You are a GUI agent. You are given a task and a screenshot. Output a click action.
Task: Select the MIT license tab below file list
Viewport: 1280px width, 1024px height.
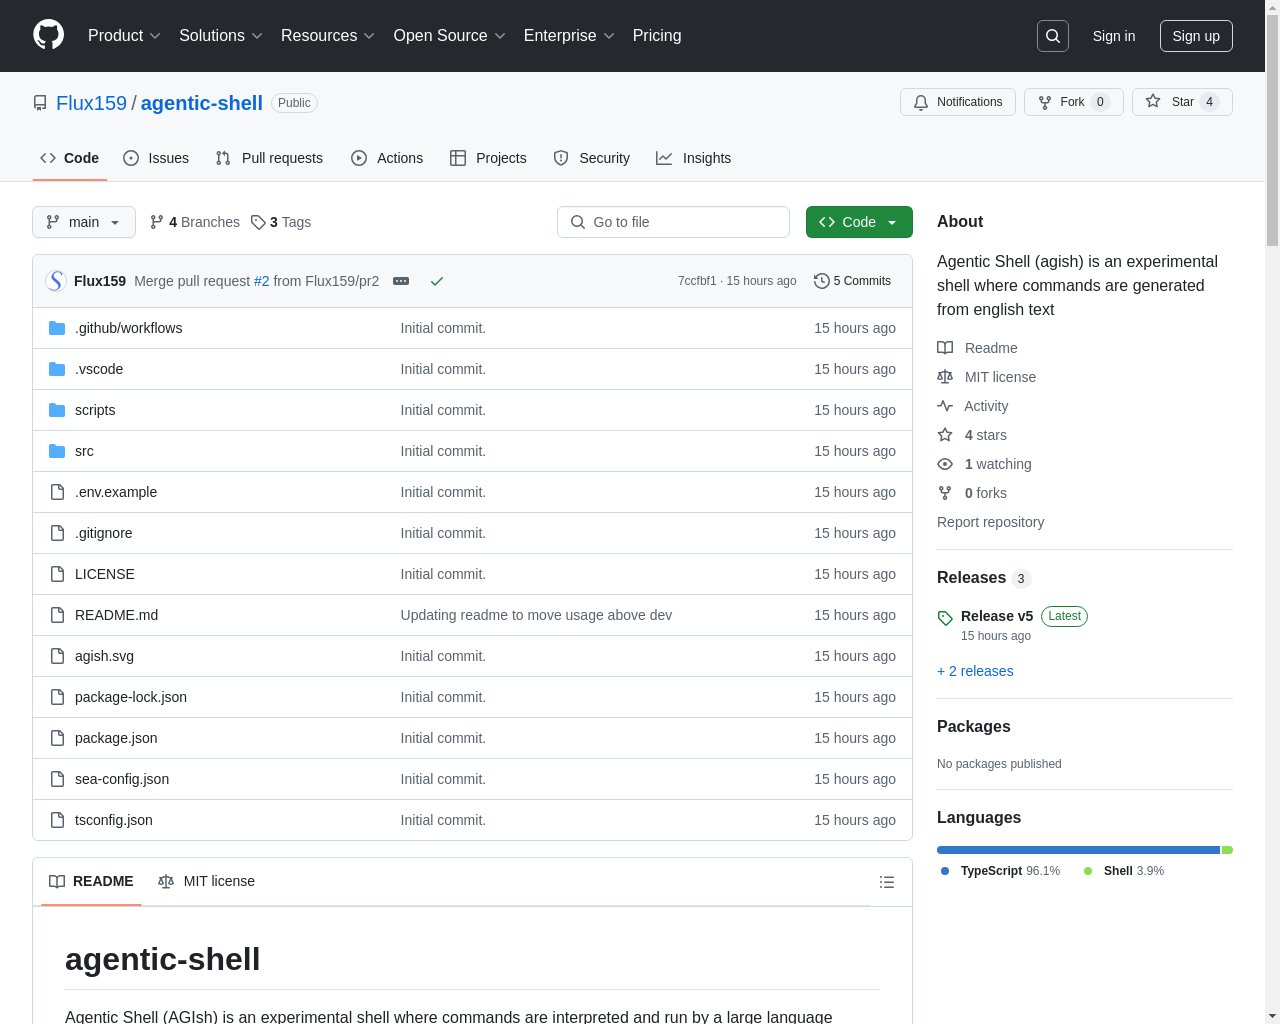[206, 881]
